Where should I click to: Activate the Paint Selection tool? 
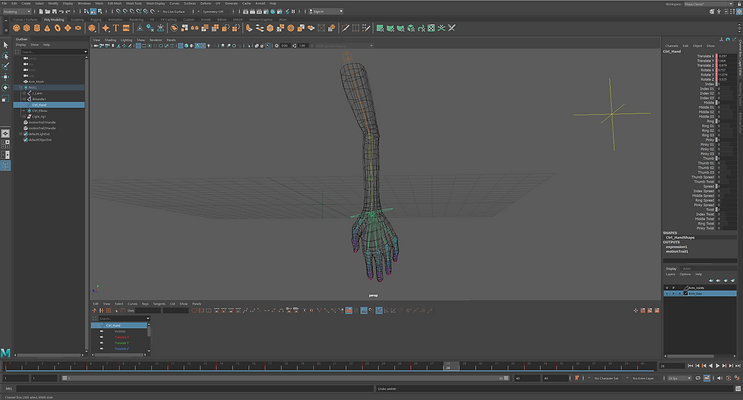[x=6, y=66]
